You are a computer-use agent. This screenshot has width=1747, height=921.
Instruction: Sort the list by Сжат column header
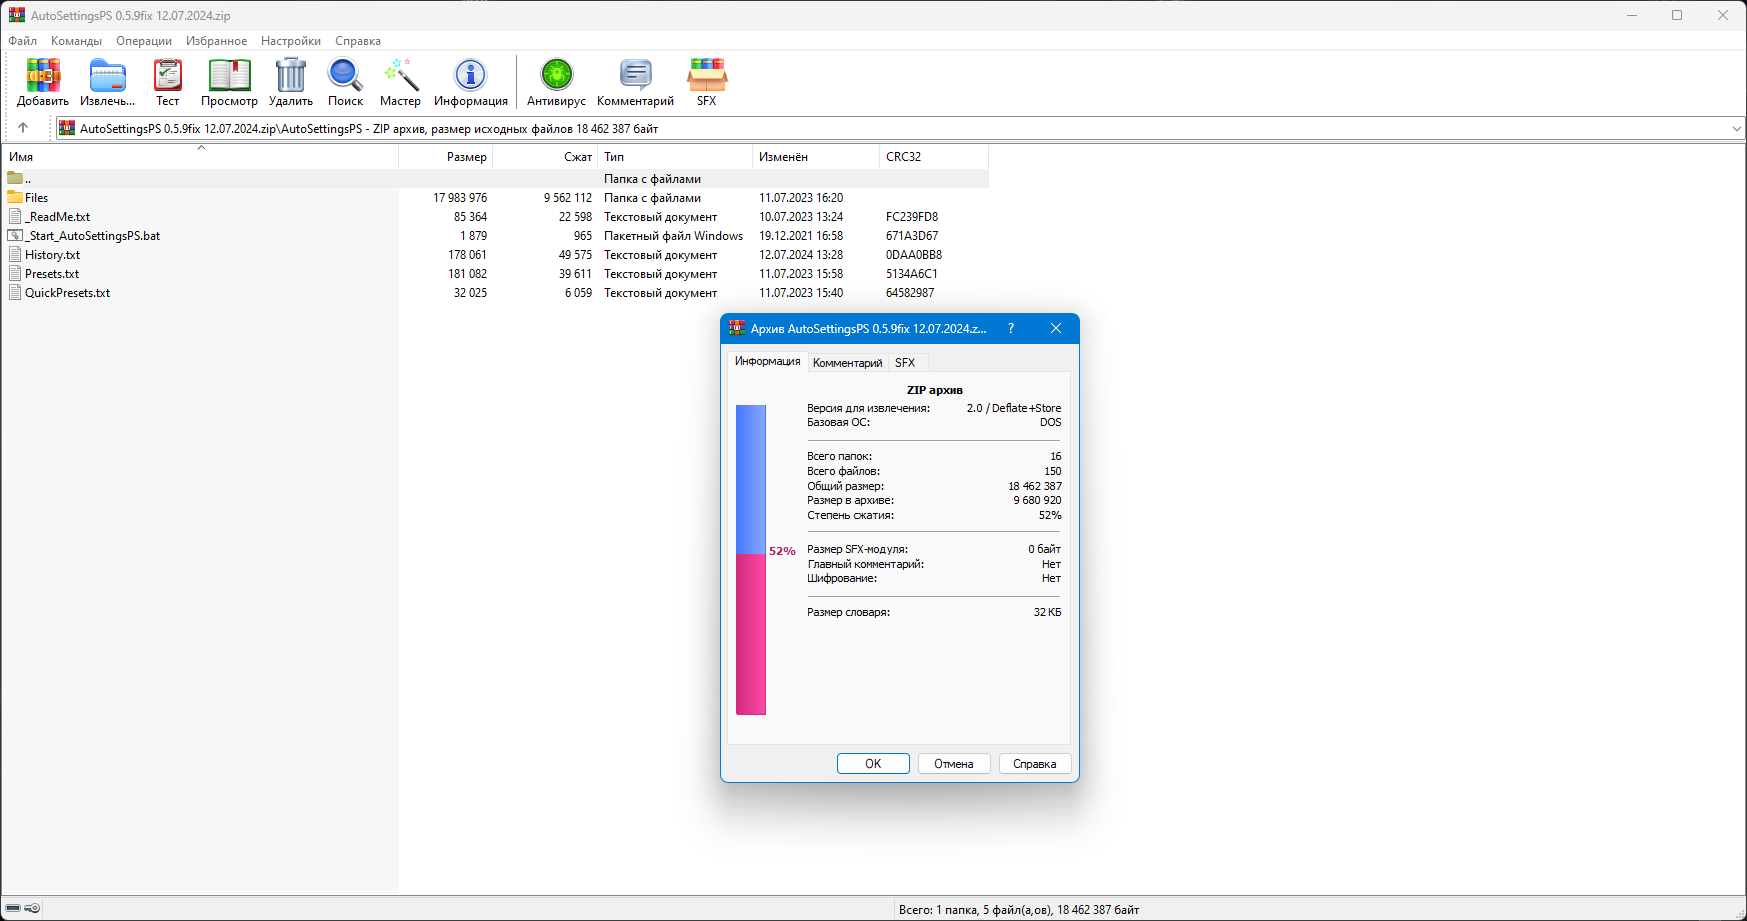pyautogui.click(x=546, y=157)
